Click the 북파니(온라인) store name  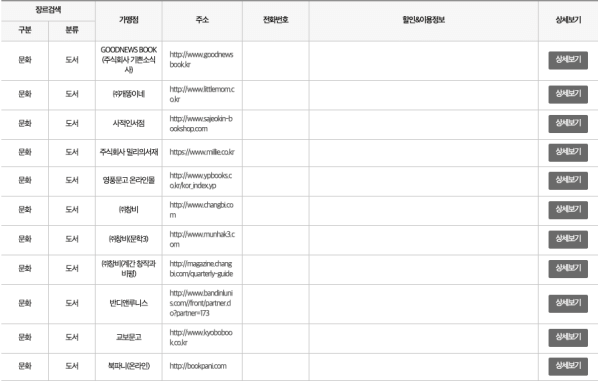129,366
